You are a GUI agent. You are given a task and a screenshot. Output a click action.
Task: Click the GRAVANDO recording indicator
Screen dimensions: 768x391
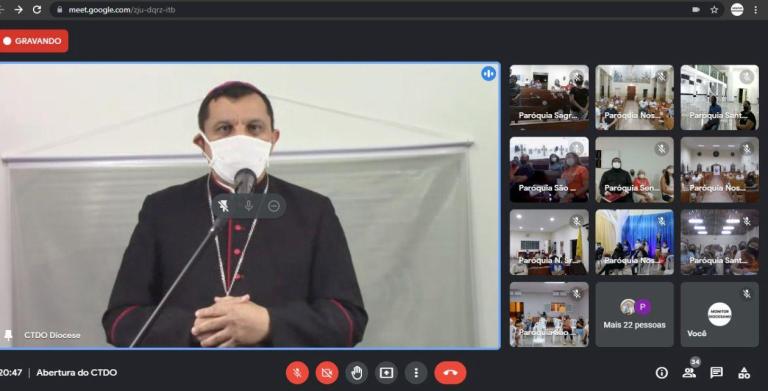[34, 41]
